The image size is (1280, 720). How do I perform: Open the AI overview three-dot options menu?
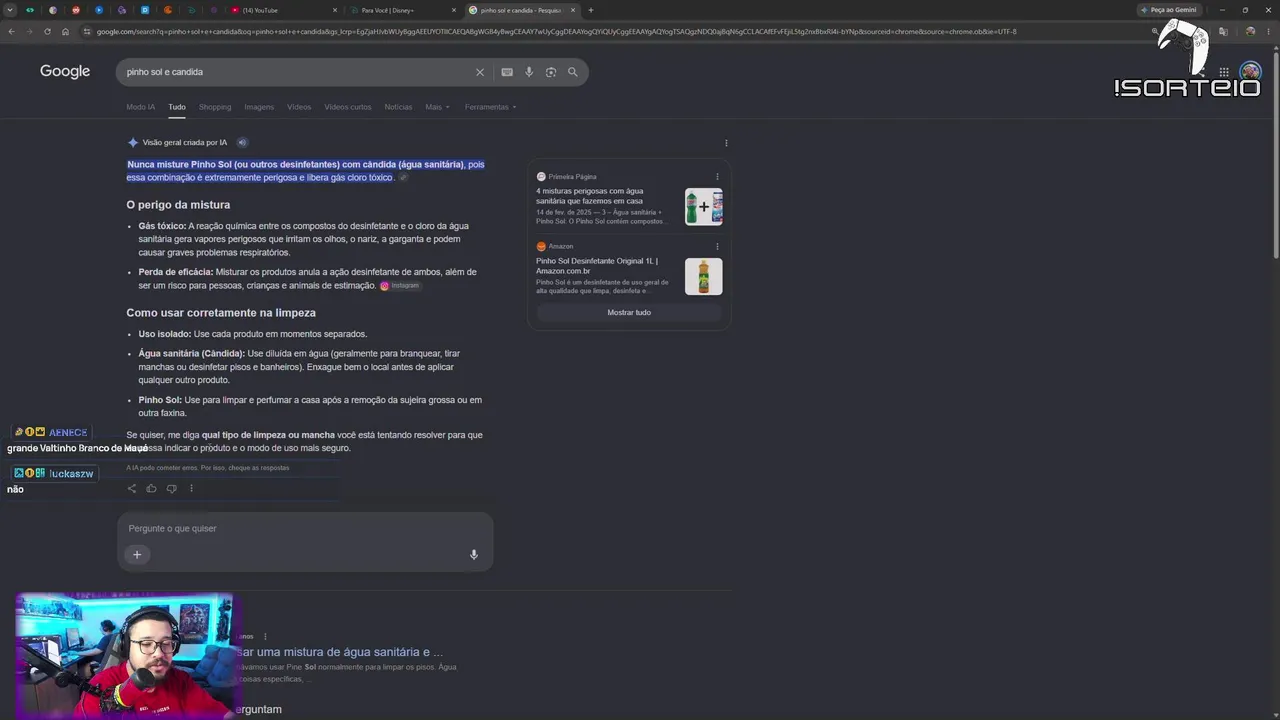[x=726, y=143]
